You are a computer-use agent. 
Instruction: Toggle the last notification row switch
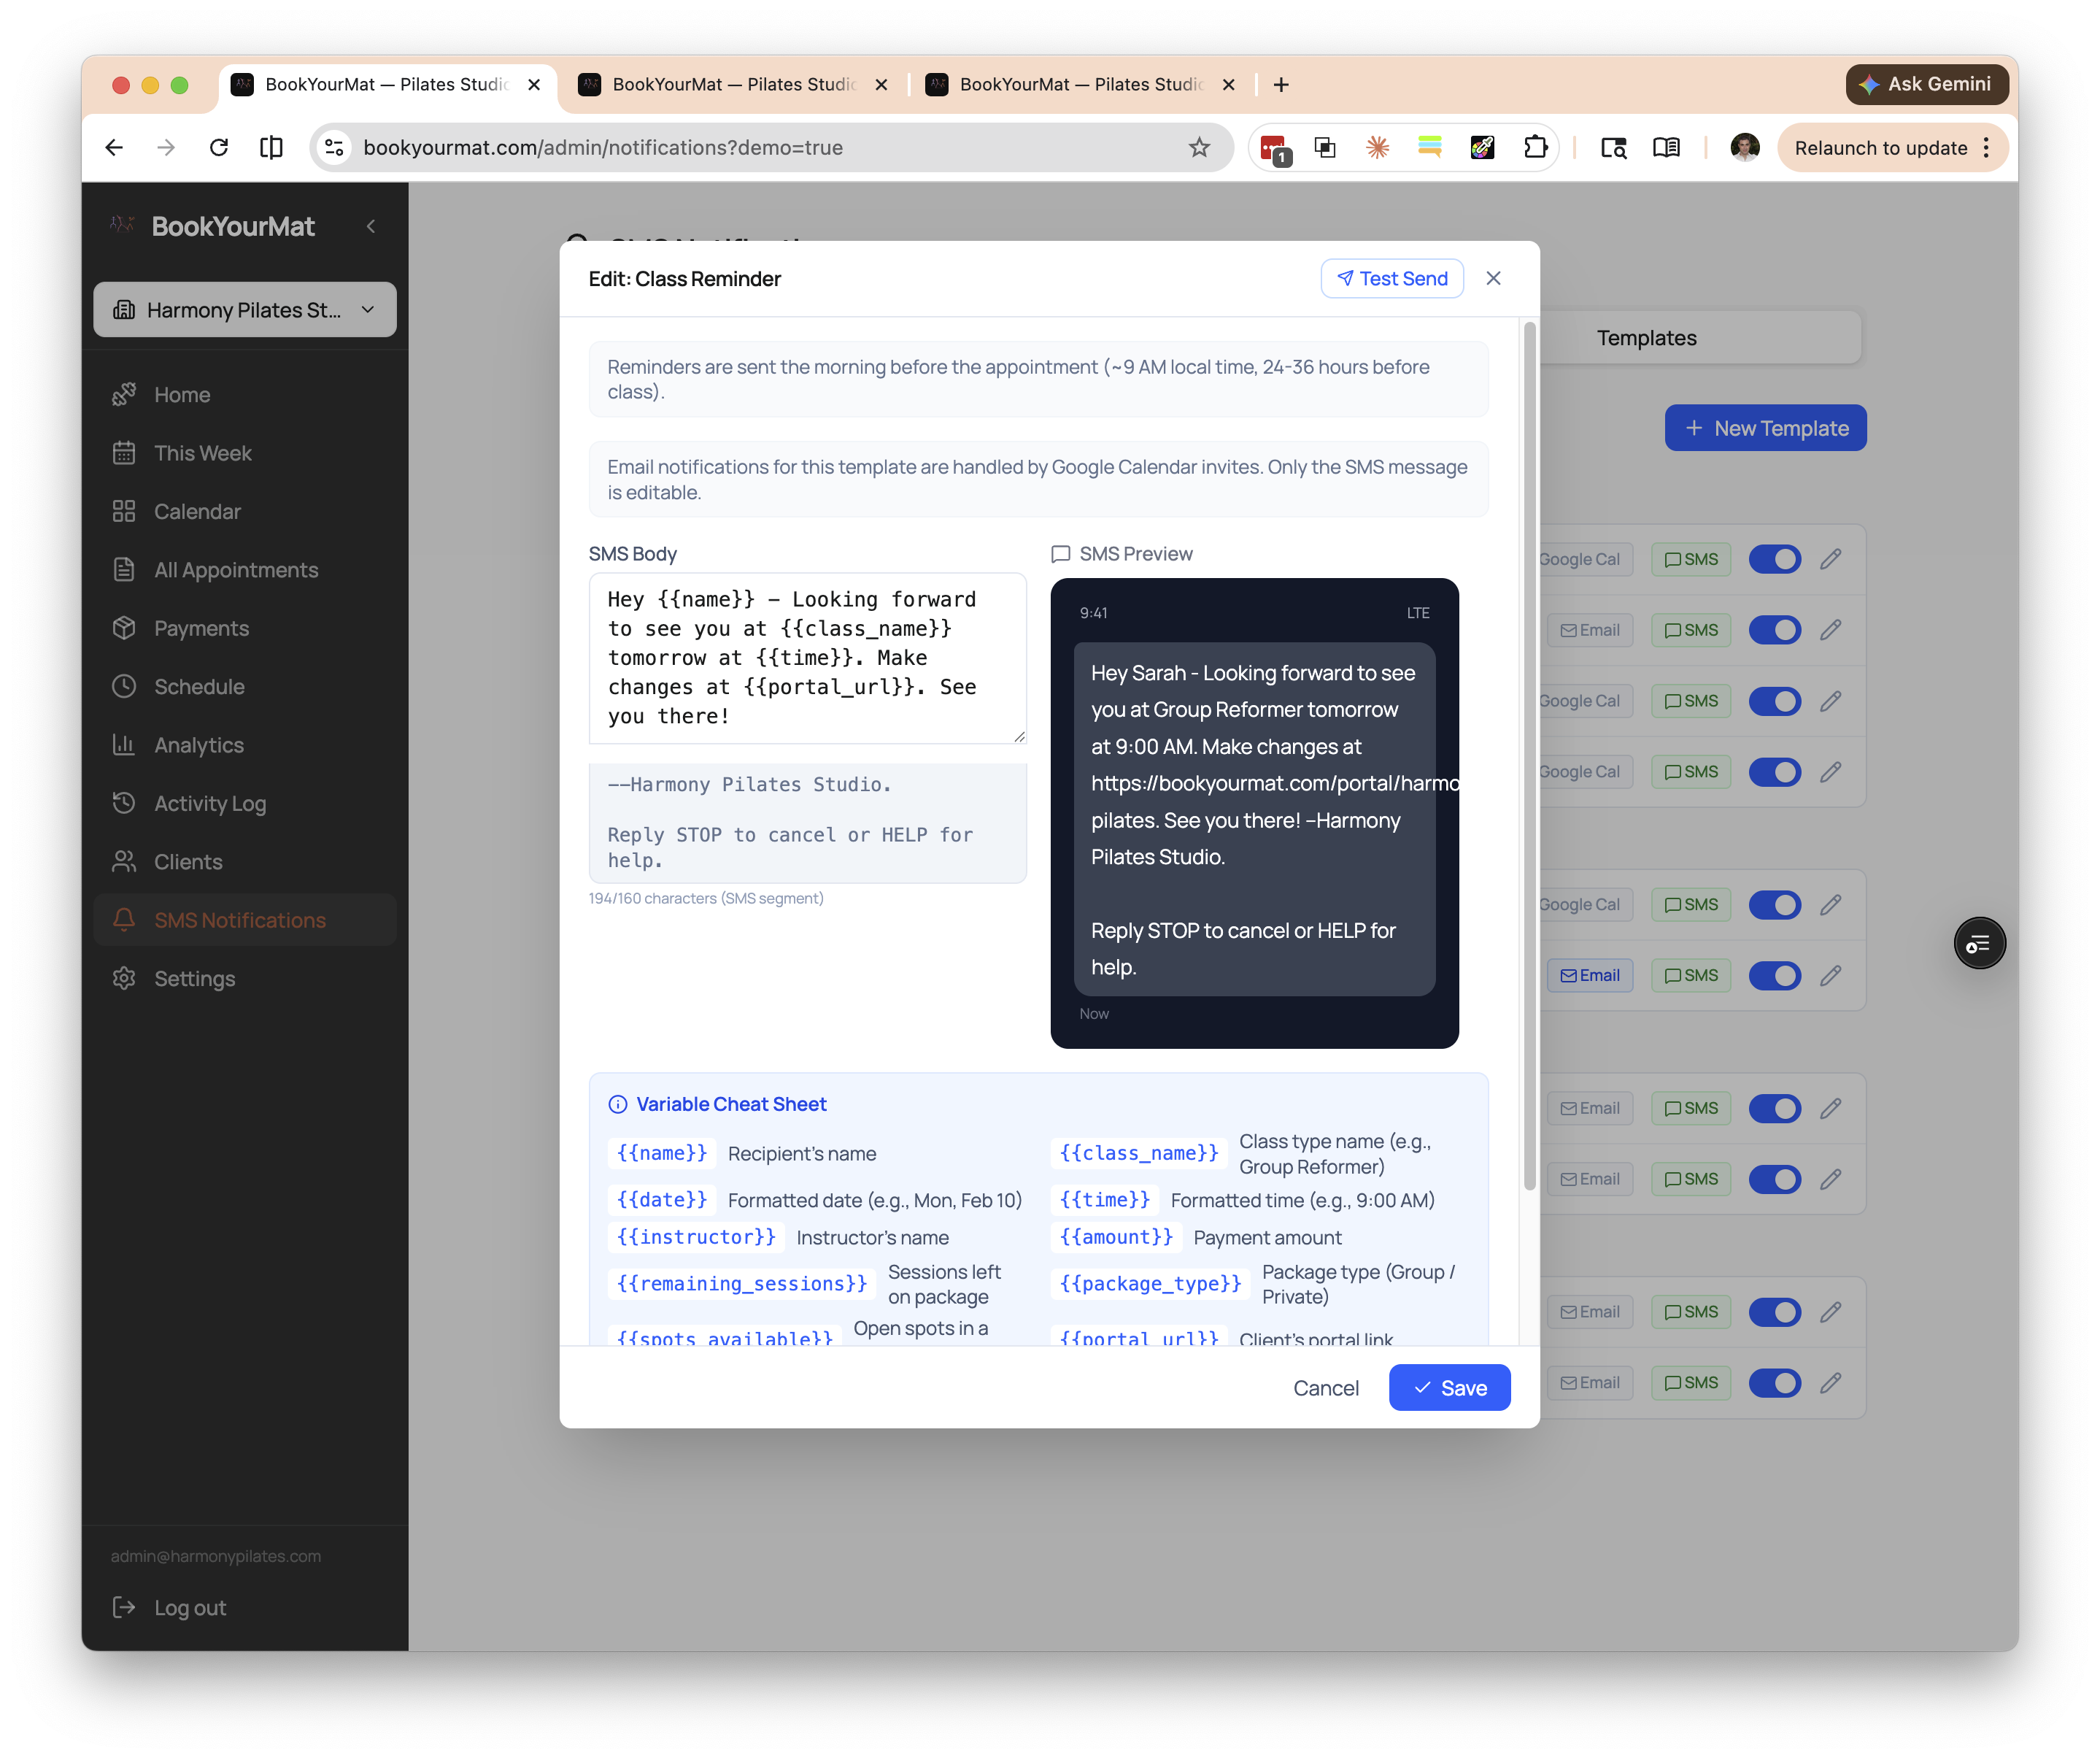tap(1774, 1383)
